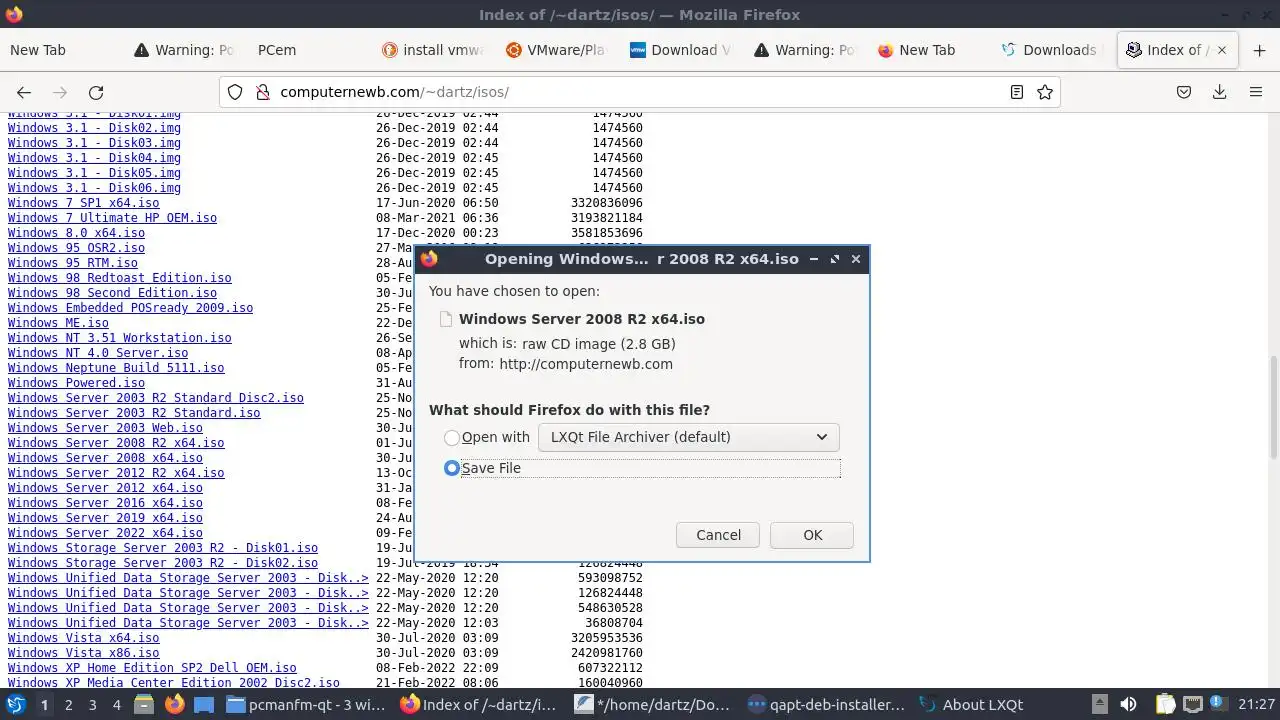Viewport: 1280px width, 720px height.
Task: Open Windows NT 4.0 Server.iso link
Action: pyautogui.click(x=98, y=353)
